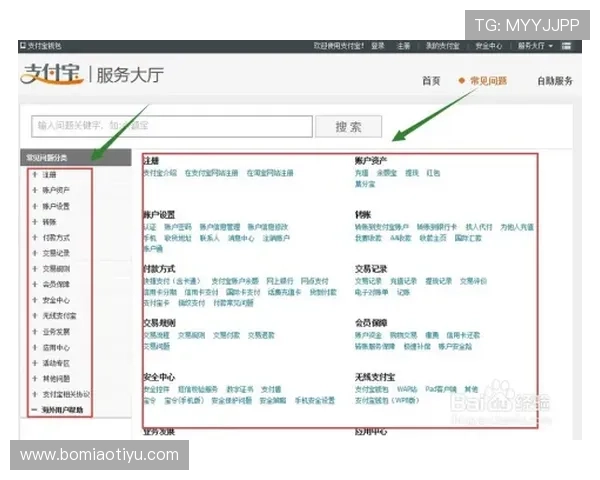Open 快捷支付(含卡通) link

(x=172, y=281)
